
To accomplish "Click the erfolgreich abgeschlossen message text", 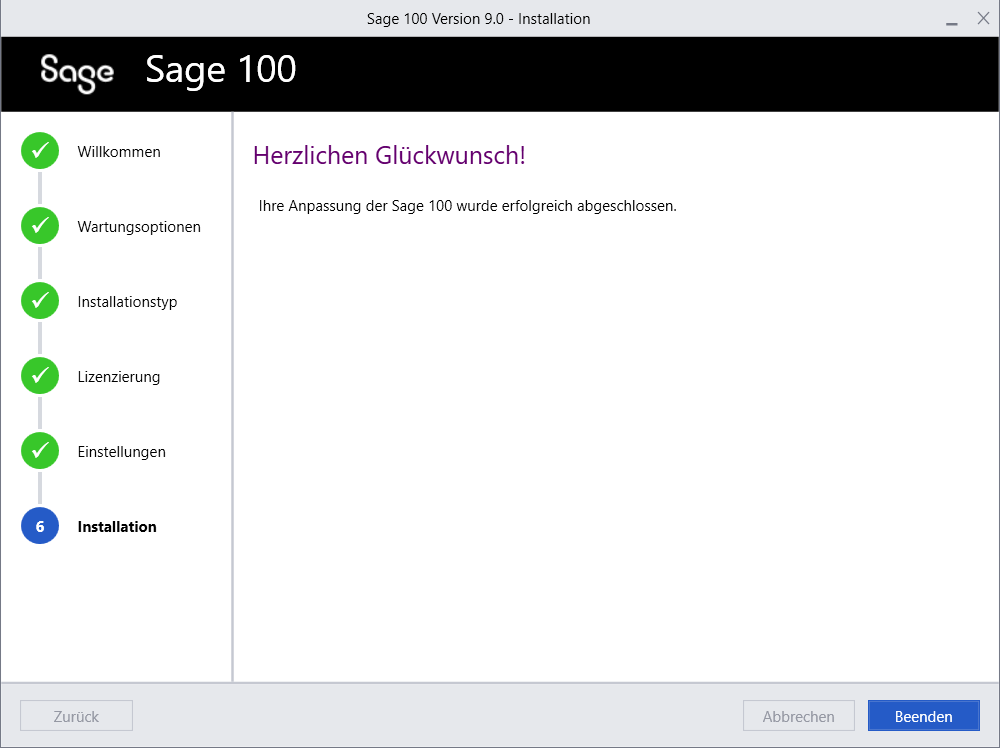I will click(x=467, y=206).
